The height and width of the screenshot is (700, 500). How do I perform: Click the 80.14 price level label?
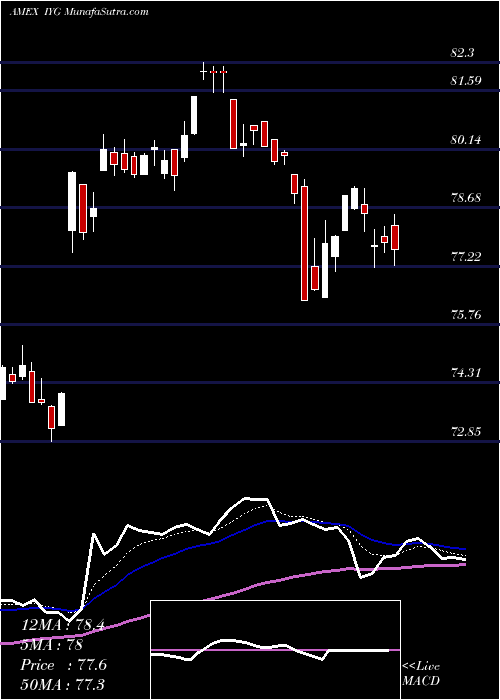466,140
